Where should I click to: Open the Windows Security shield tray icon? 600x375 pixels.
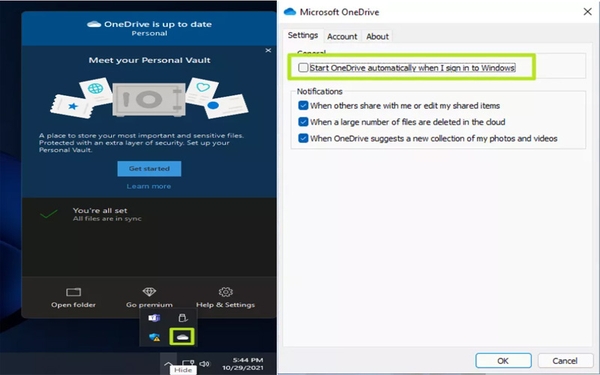[x=155, y=337]
